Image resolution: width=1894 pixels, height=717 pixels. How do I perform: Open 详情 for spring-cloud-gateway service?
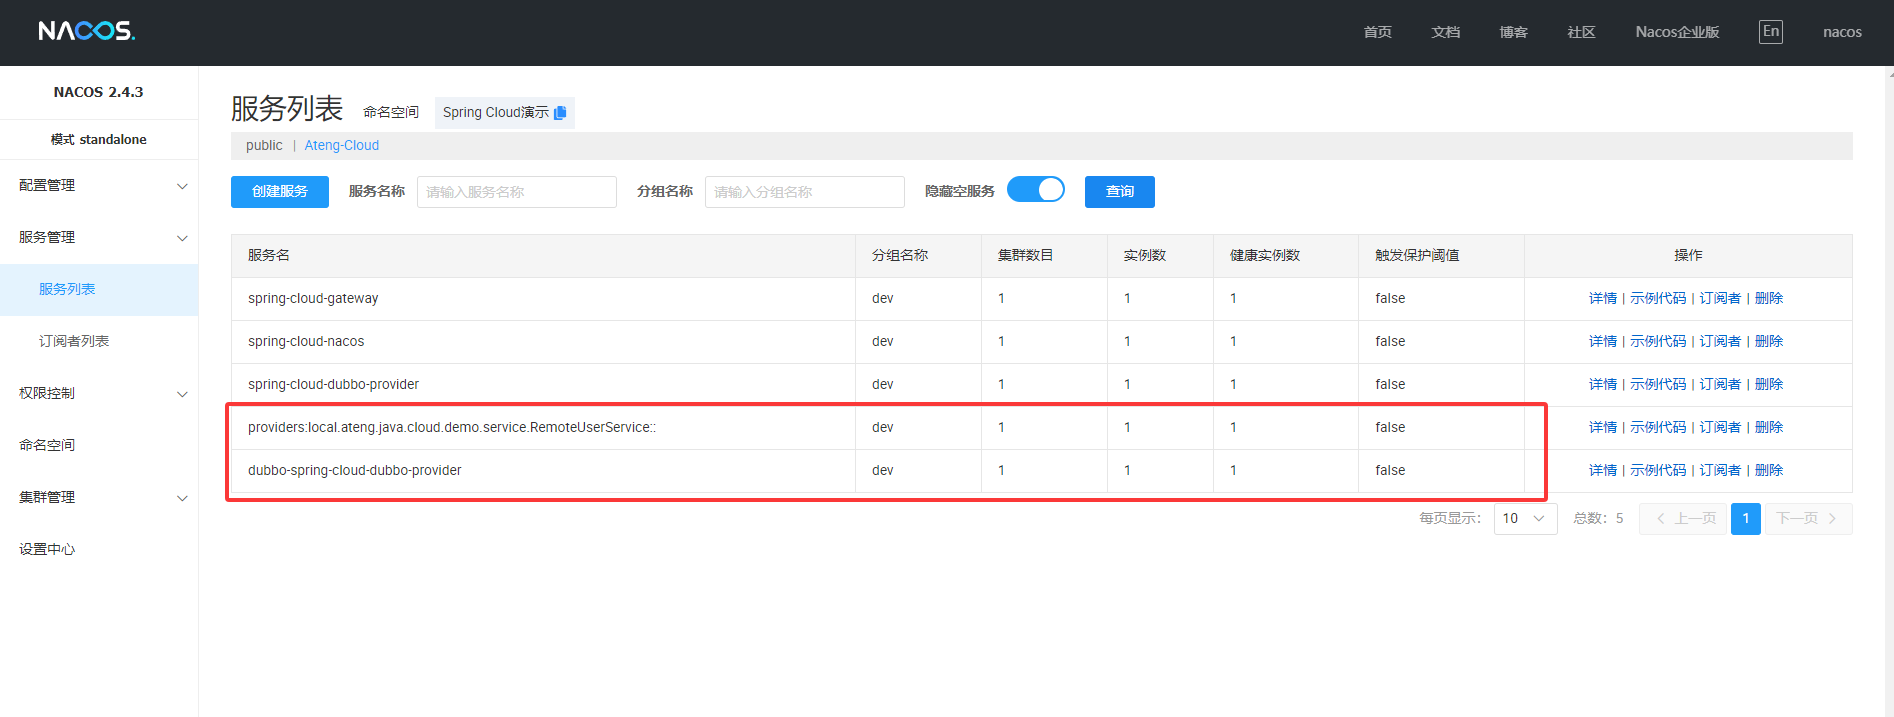coord(1602,299)
